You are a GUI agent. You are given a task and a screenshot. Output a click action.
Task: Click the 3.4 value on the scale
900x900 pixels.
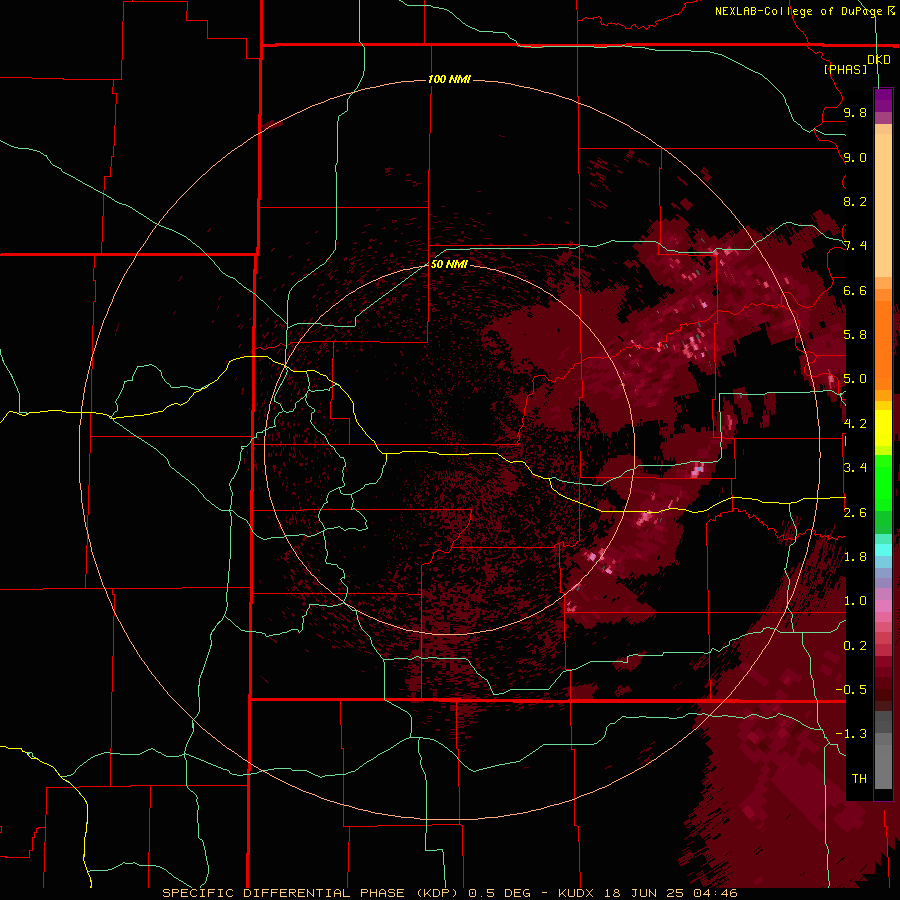click(x=855, y=468)
